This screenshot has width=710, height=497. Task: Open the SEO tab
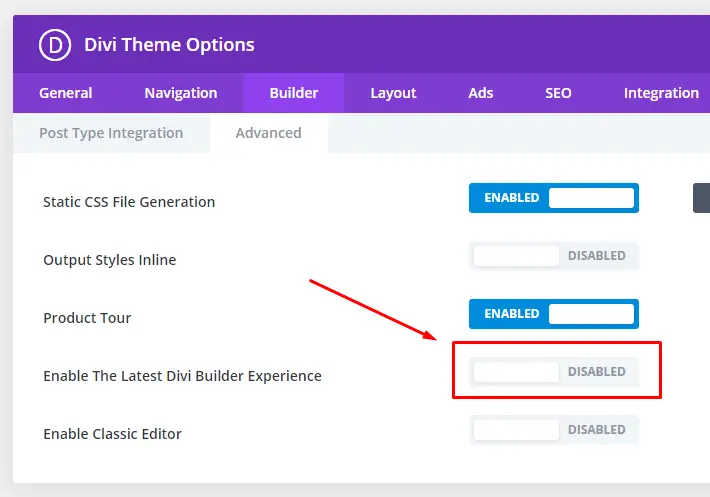(558, 93)
